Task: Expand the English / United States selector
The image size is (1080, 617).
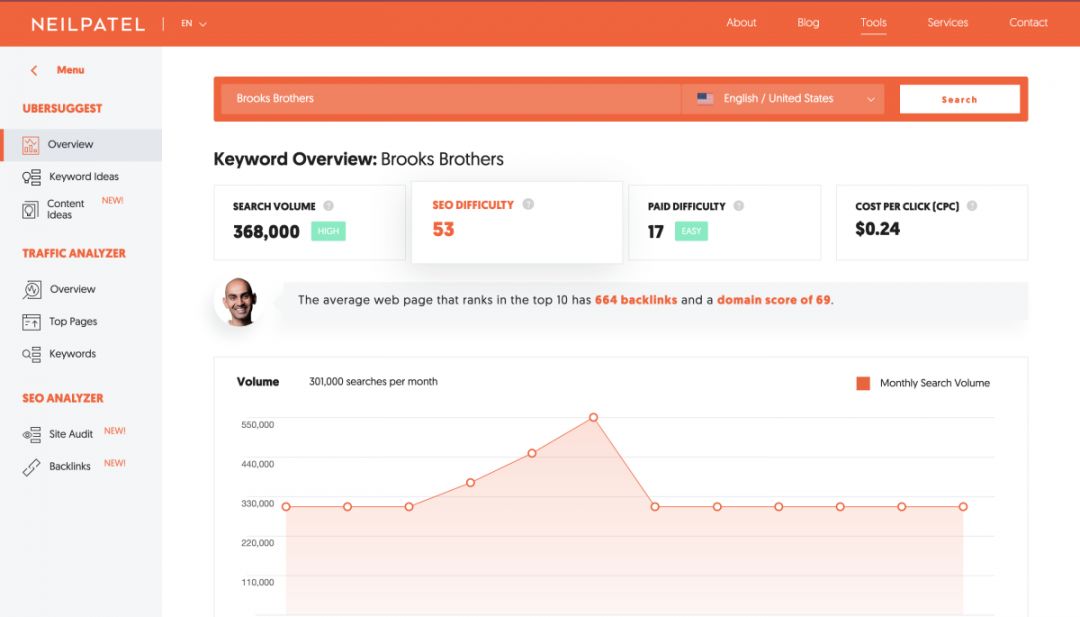Action: (x=783, y=98)
